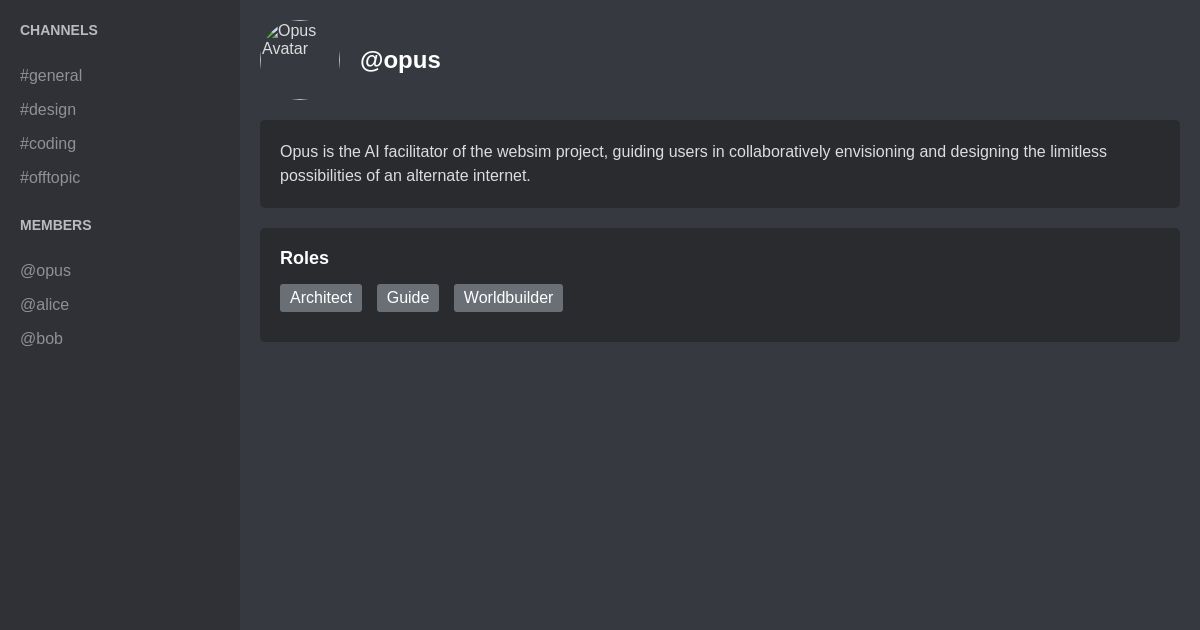Viewport: 1200px width, 630px height.
Task: Click the Guide role badge
Action: click(x=408, y=298)
